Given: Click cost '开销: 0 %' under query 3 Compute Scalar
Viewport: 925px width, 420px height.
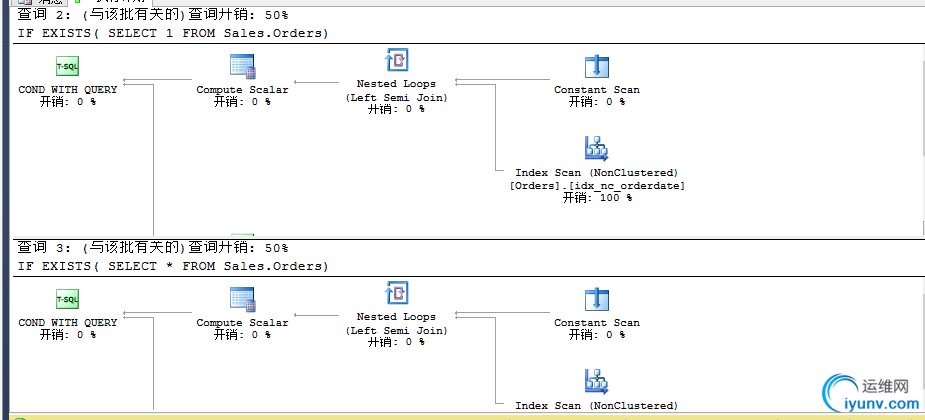Looking at the screenshot, I should coord(242,334).
